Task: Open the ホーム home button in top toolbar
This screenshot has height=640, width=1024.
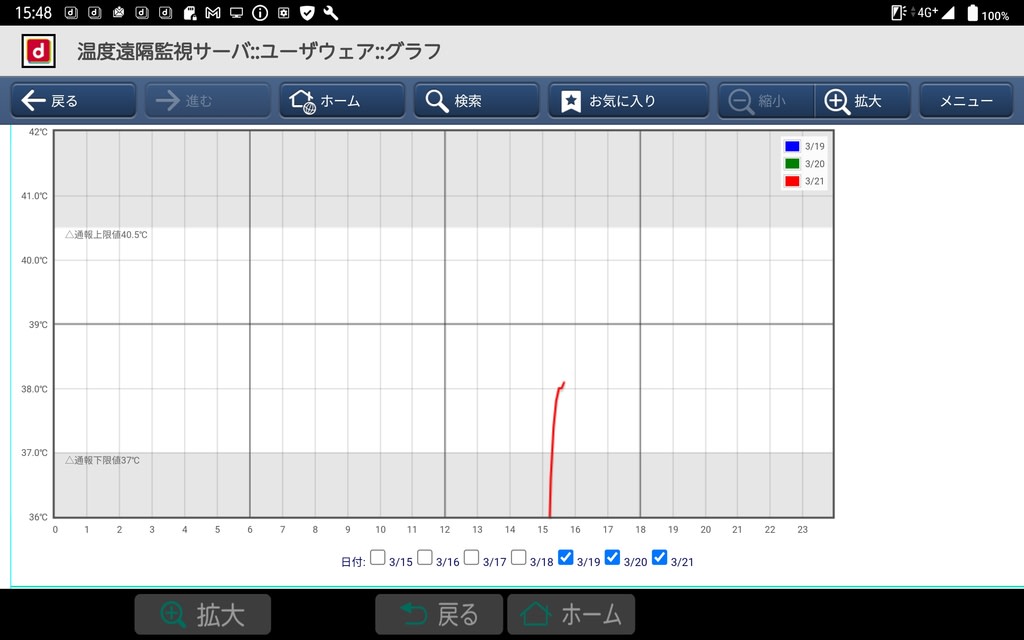Action: click(342, 101)
